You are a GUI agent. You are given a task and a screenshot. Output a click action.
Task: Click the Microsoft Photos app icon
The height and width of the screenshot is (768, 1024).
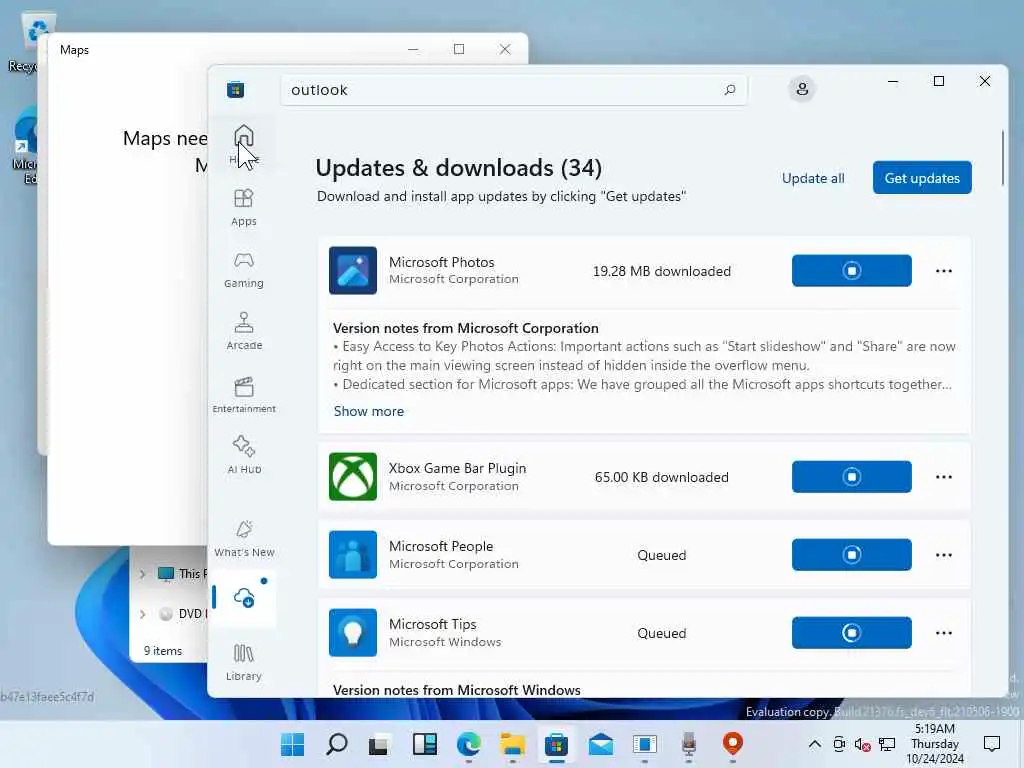coord(353,270)
